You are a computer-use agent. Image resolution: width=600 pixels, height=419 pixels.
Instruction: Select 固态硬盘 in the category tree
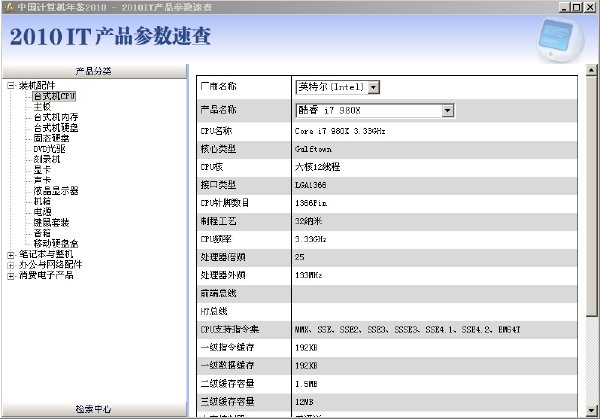(x=51, y=138)
